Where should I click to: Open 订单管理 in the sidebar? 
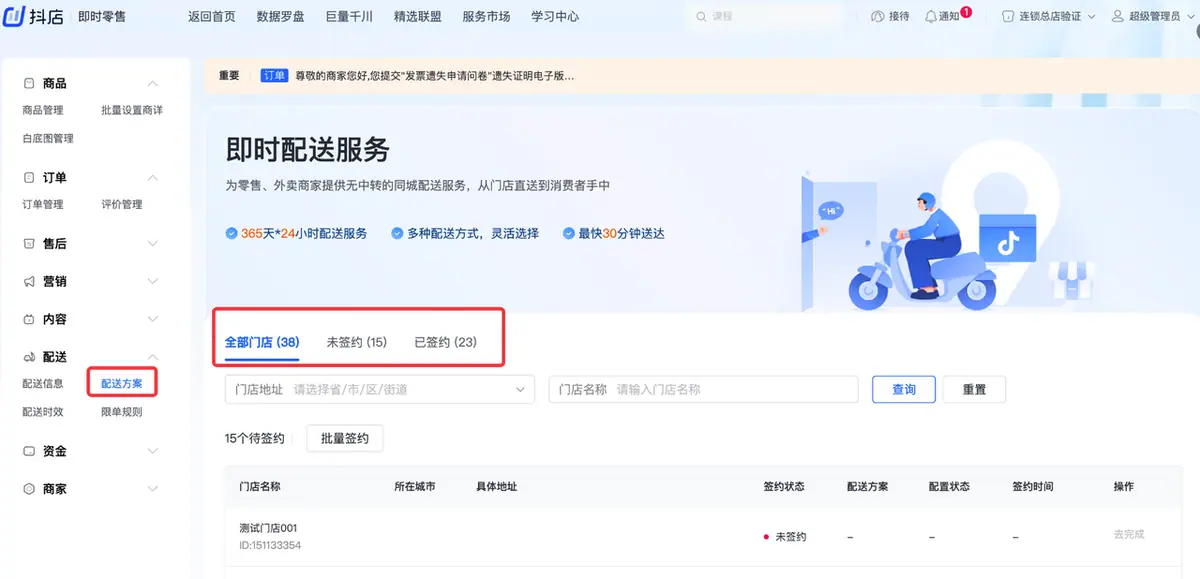click(x=43, y=205)
